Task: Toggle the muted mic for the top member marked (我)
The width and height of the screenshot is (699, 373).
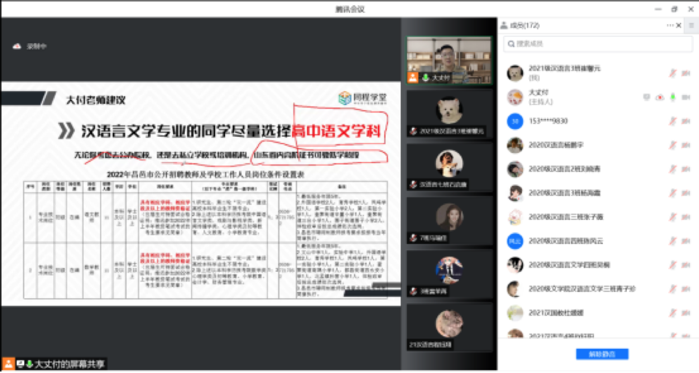Action: [x=673, y=73]
